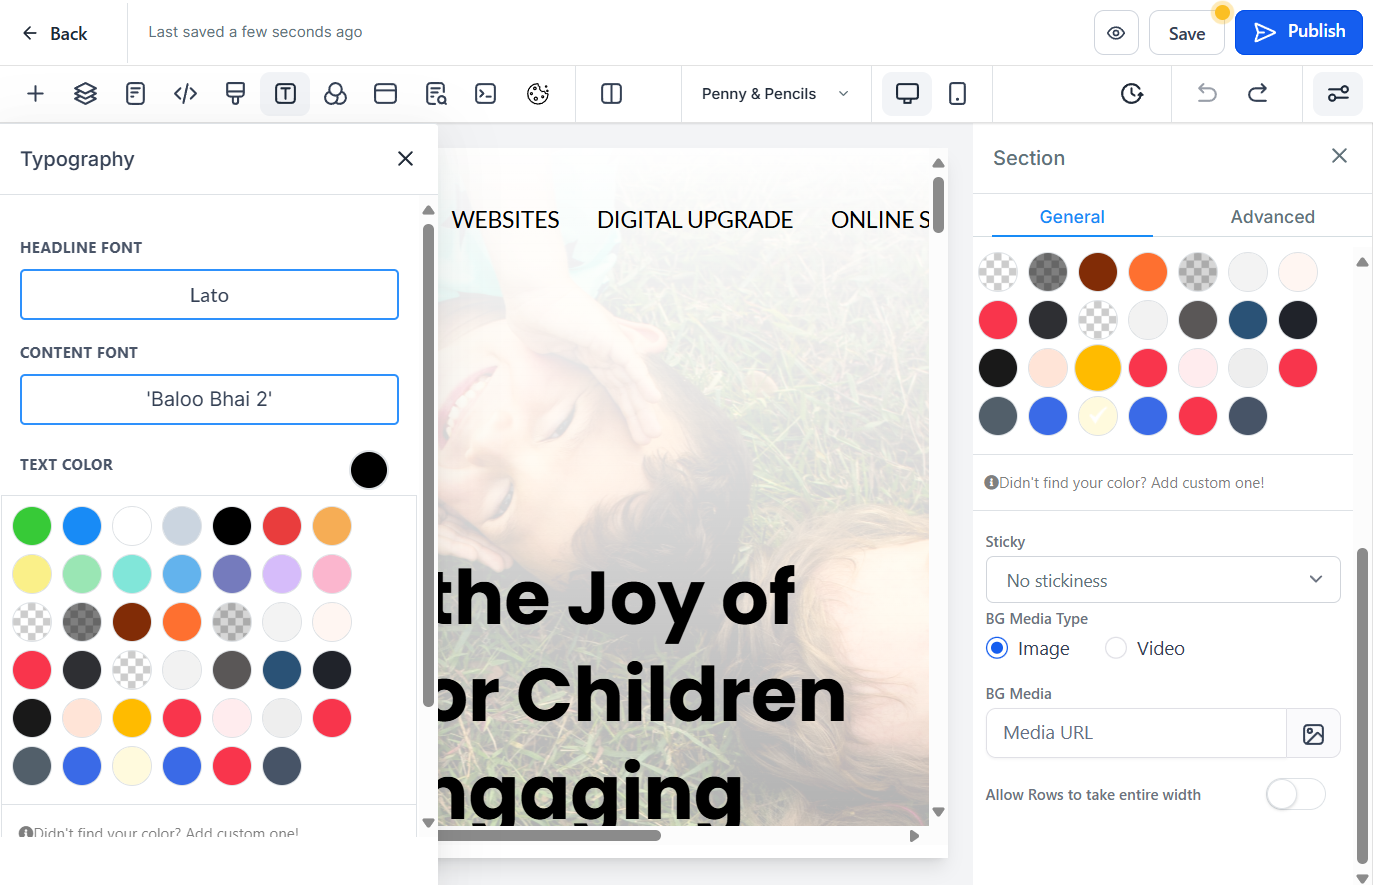Open the settings sliders icon
The width and height of the screenshot is (1373, 885).
[x=1338, y=94]
